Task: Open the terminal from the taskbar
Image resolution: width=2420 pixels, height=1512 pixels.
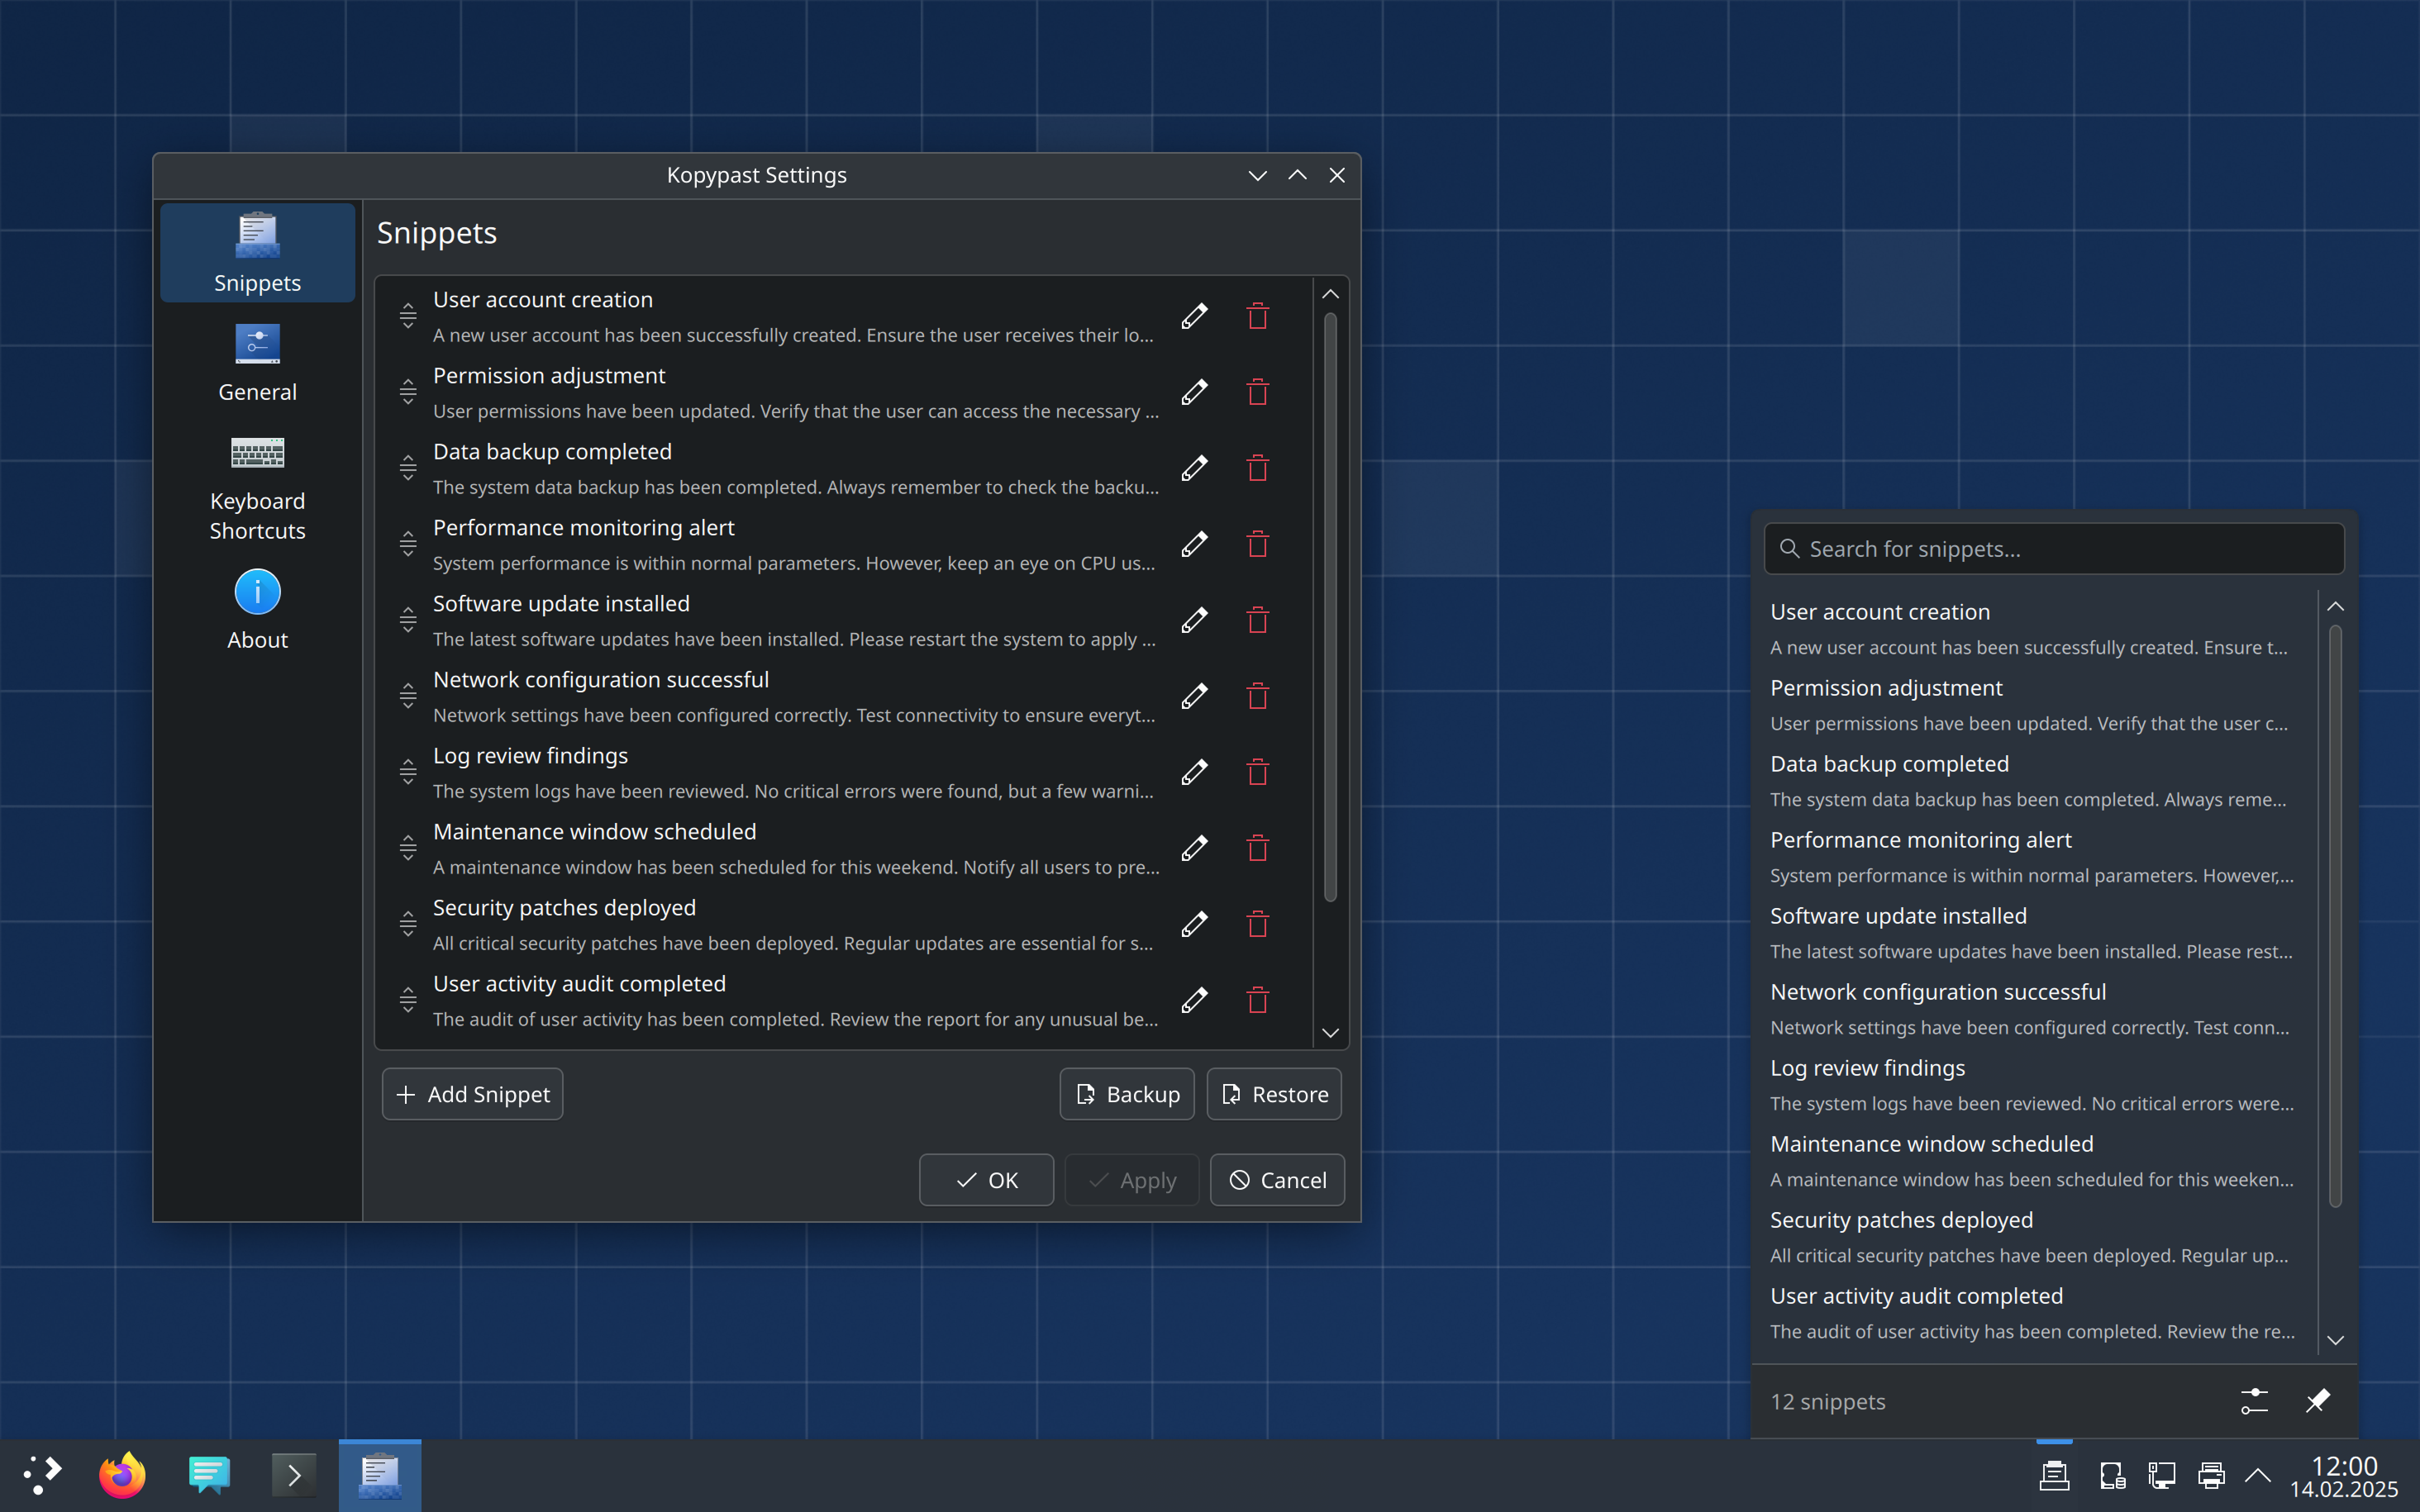Action: coord(294,1475)
